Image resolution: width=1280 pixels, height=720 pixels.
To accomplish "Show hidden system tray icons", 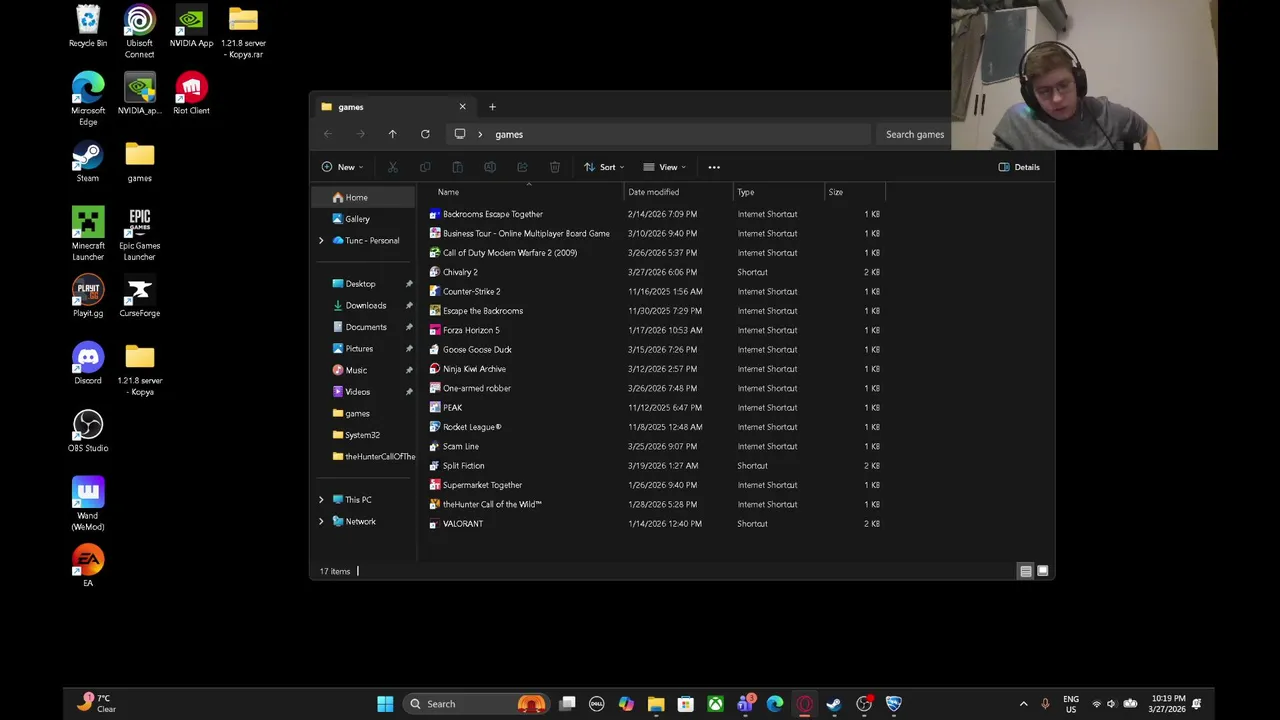I will click(x=1023, y=704).
